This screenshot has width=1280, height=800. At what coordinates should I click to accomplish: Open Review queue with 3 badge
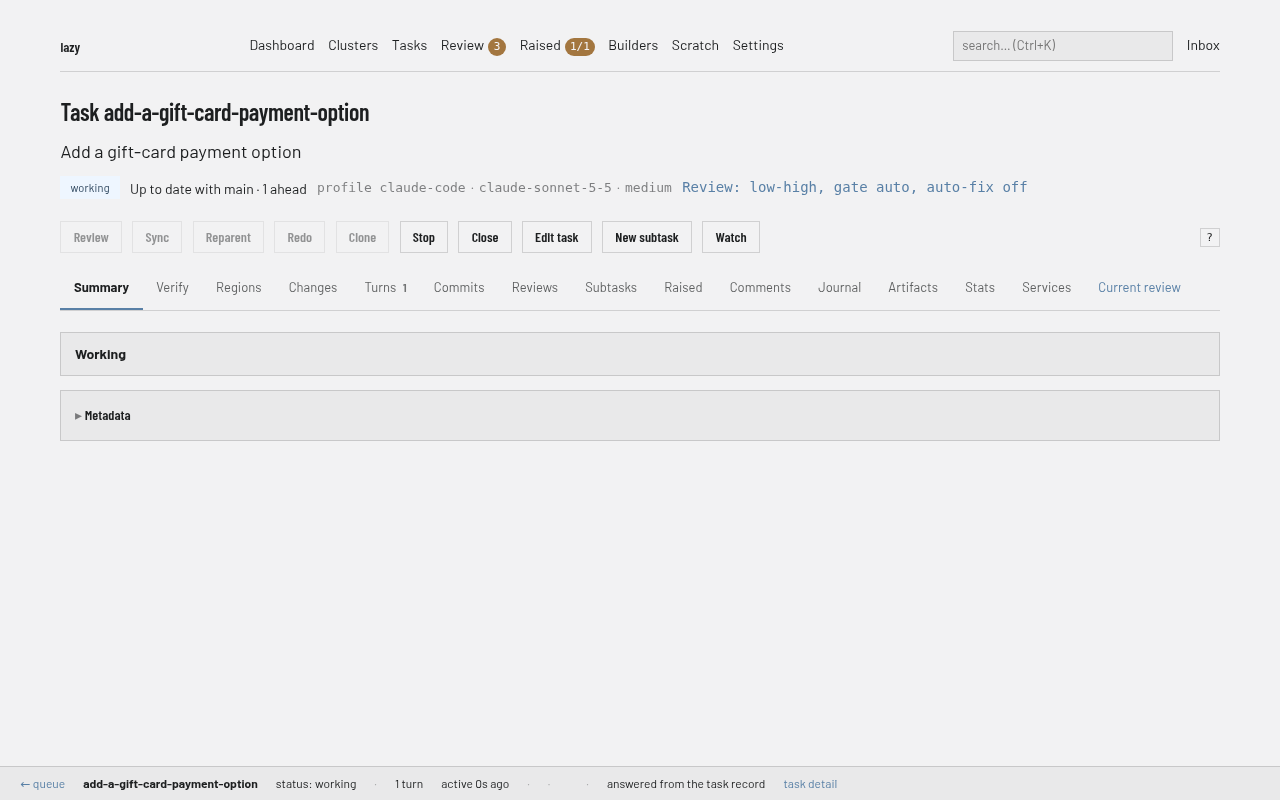pyautogui.click(x=473, y=46)
